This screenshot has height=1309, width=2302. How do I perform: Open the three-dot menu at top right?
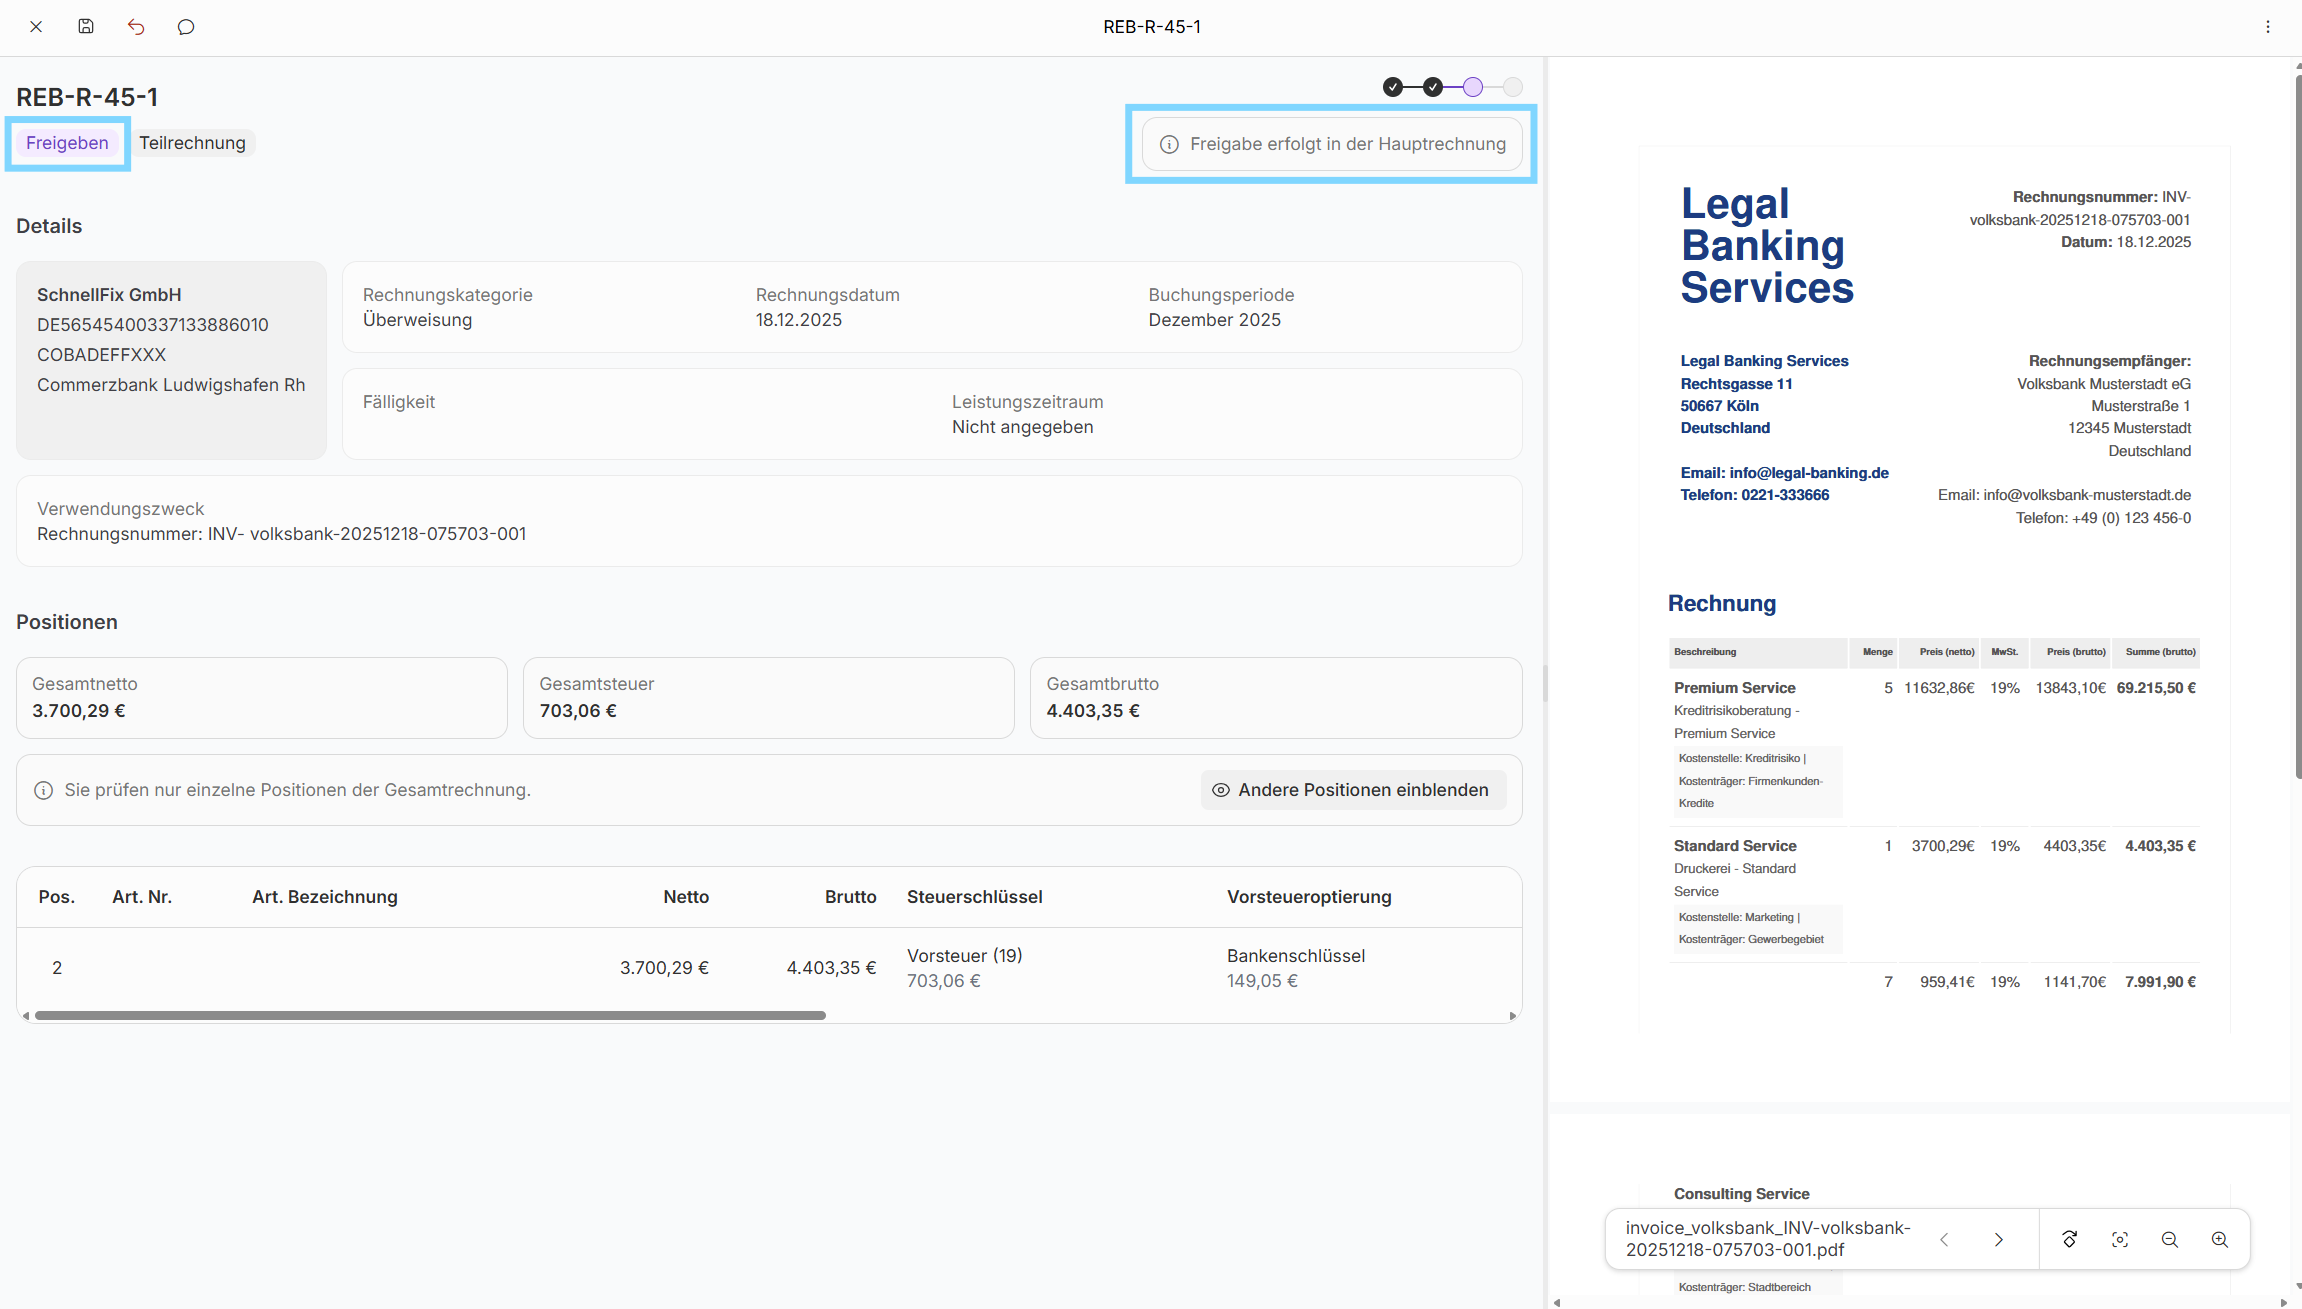[x=2268, y=27]
